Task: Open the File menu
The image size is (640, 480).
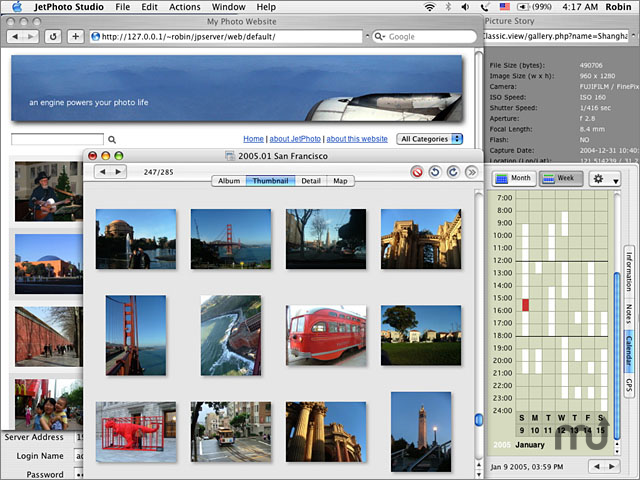Action: (x=122, y=7)
